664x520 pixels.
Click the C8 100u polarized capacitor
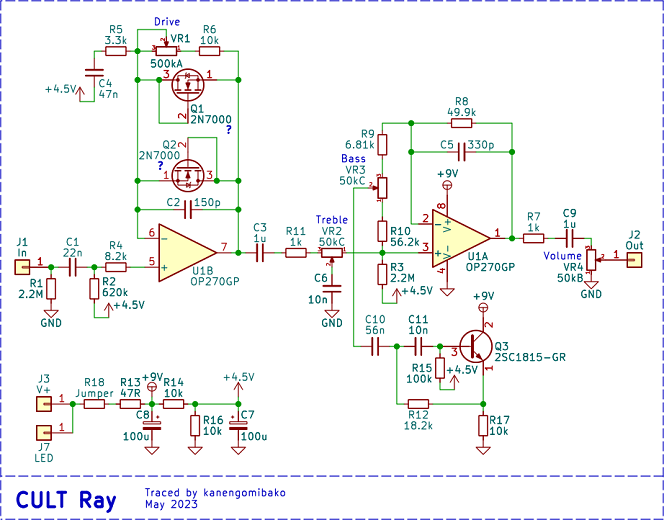152,426
